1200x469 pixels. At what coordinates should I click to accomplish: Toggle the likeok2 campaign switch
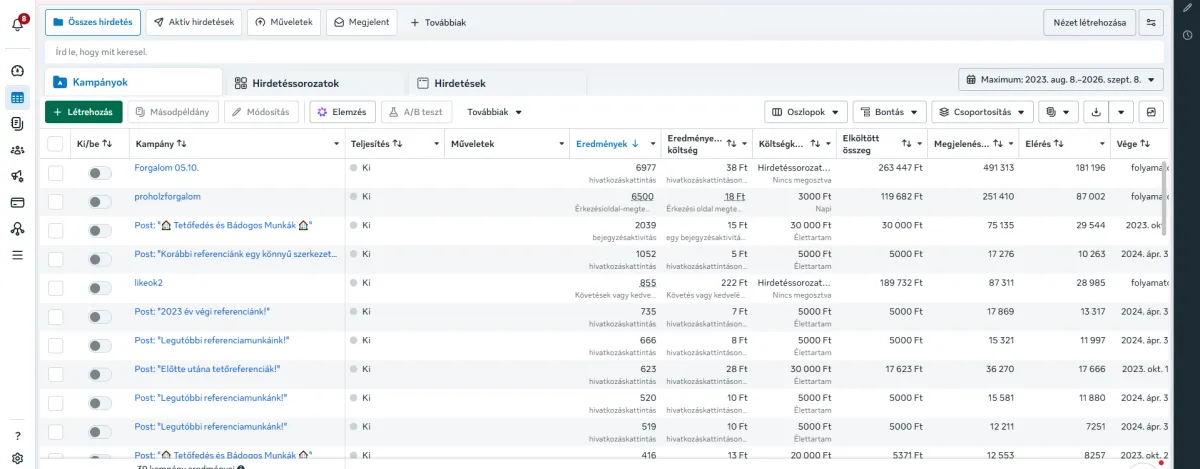point(99,288)
